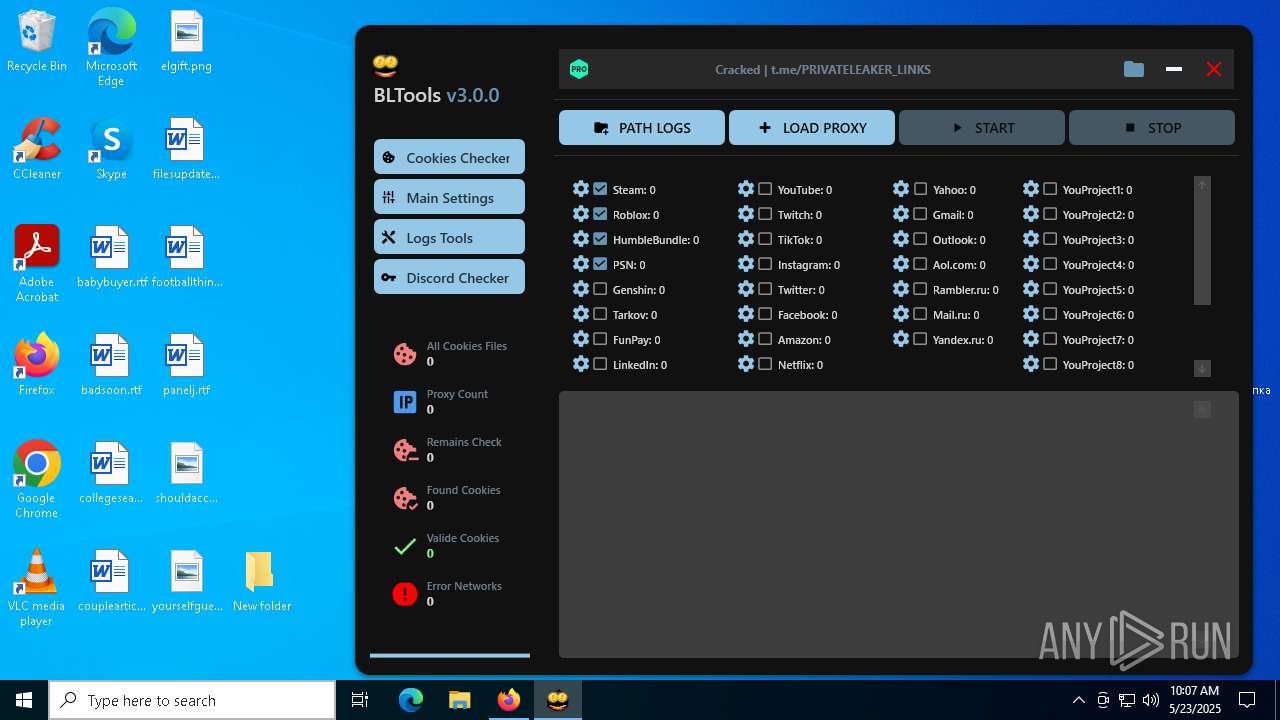The width and height of the screenshot is (1280, 720).
Task: Open settings gear for Instagram
Action: coord(746,264)
